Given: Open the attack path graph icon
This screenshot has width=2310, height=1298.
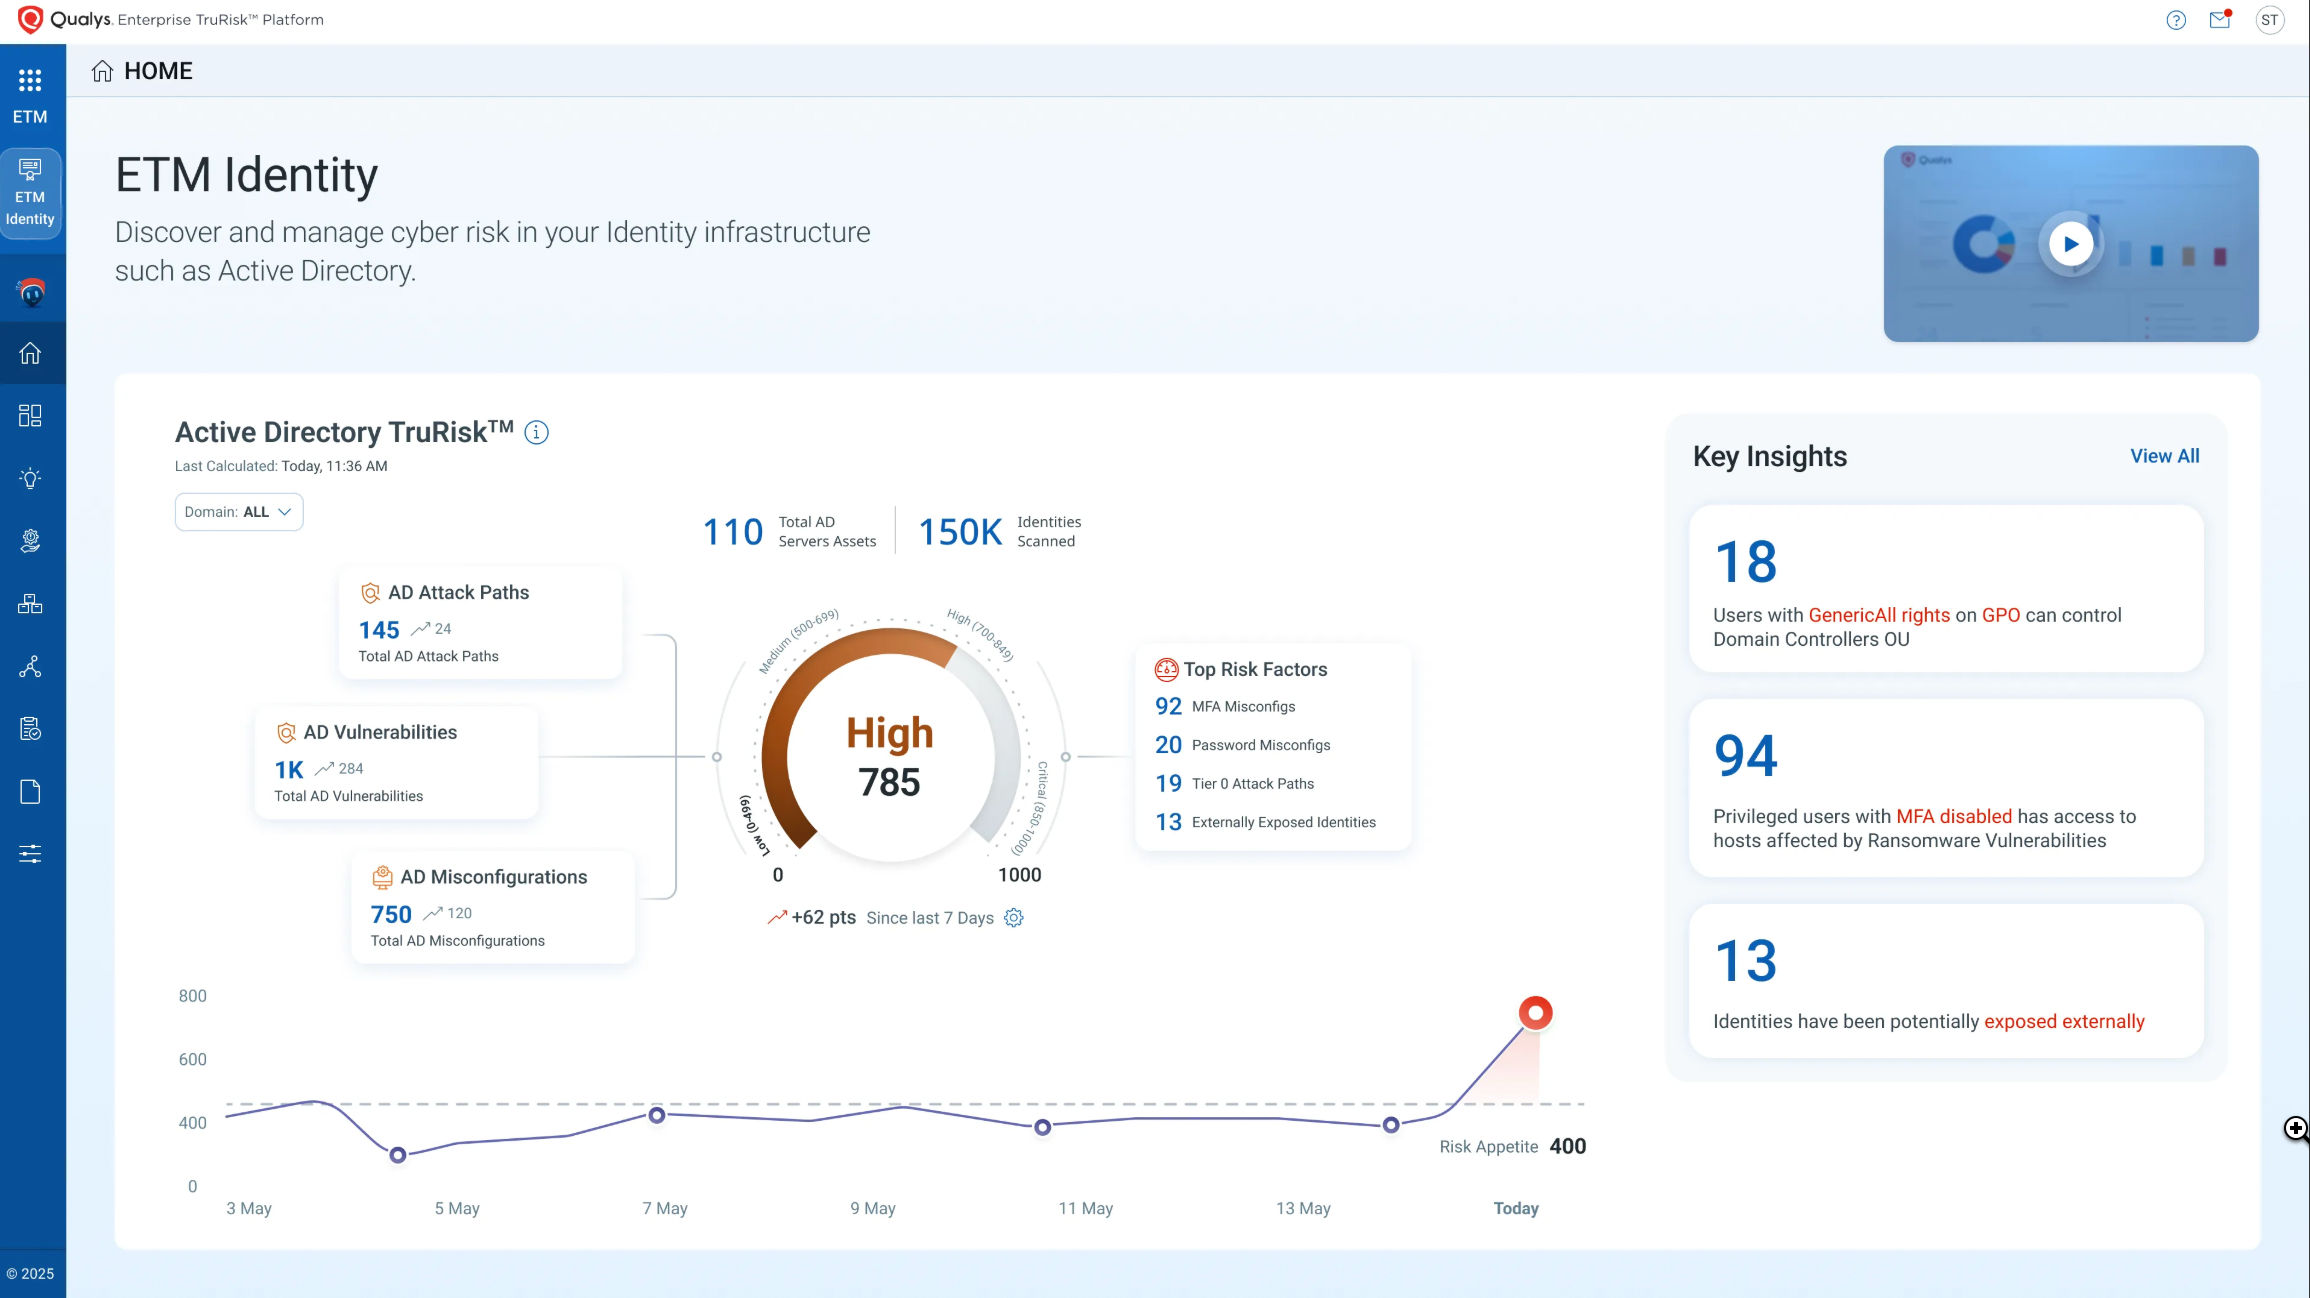Looking at the screenshot, I should [x=30, y=667].
